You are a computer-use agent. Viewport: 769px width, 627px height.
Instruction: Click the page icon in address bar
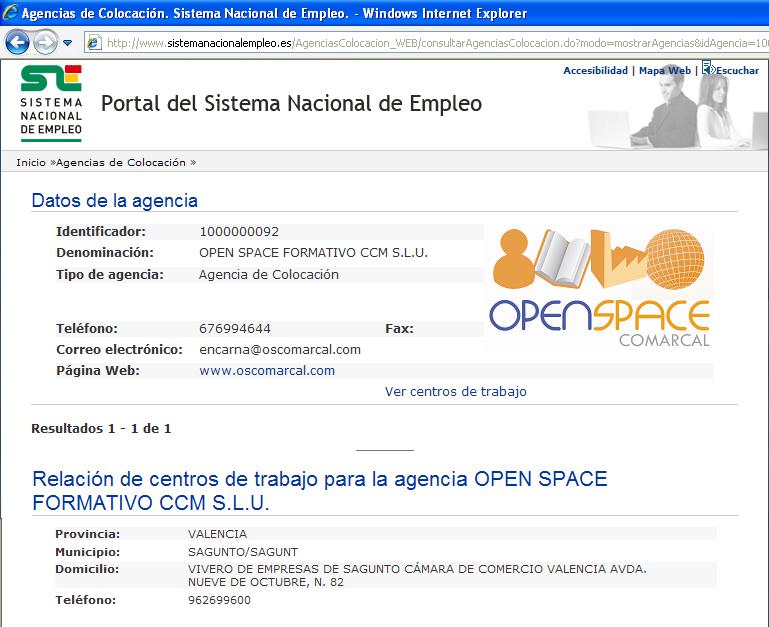[x=94, y=43]
